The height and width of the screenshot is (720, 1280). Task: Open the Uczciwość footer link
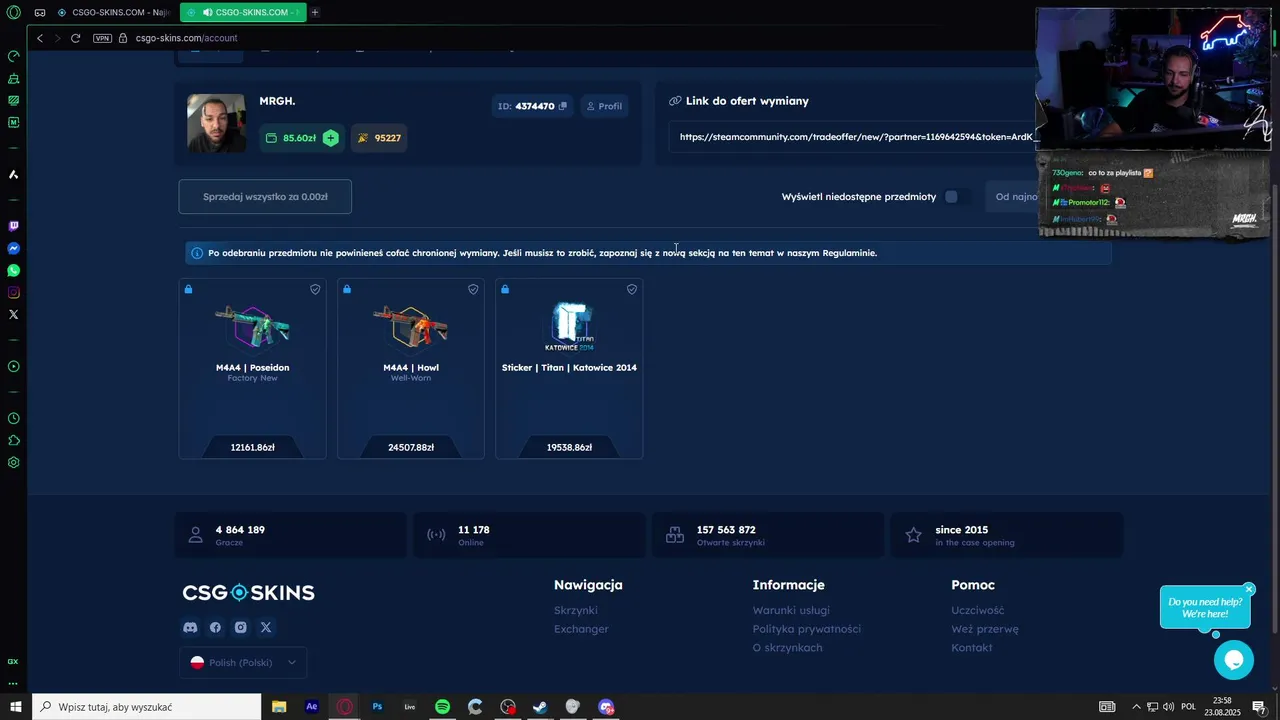click(x=978, y=610)
